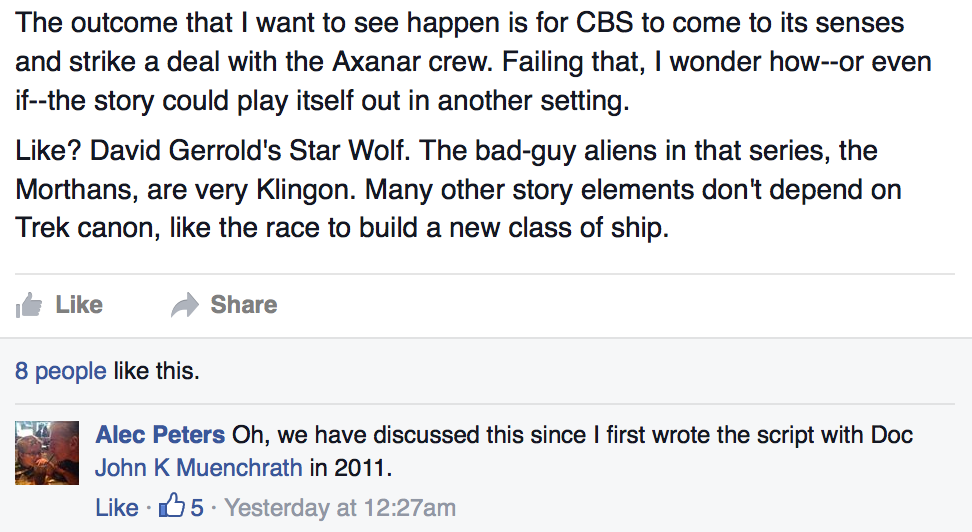Screen dimensions: 972x532
Task: Click the paragraph about CBS and Axanar
Action: point(473,61)
